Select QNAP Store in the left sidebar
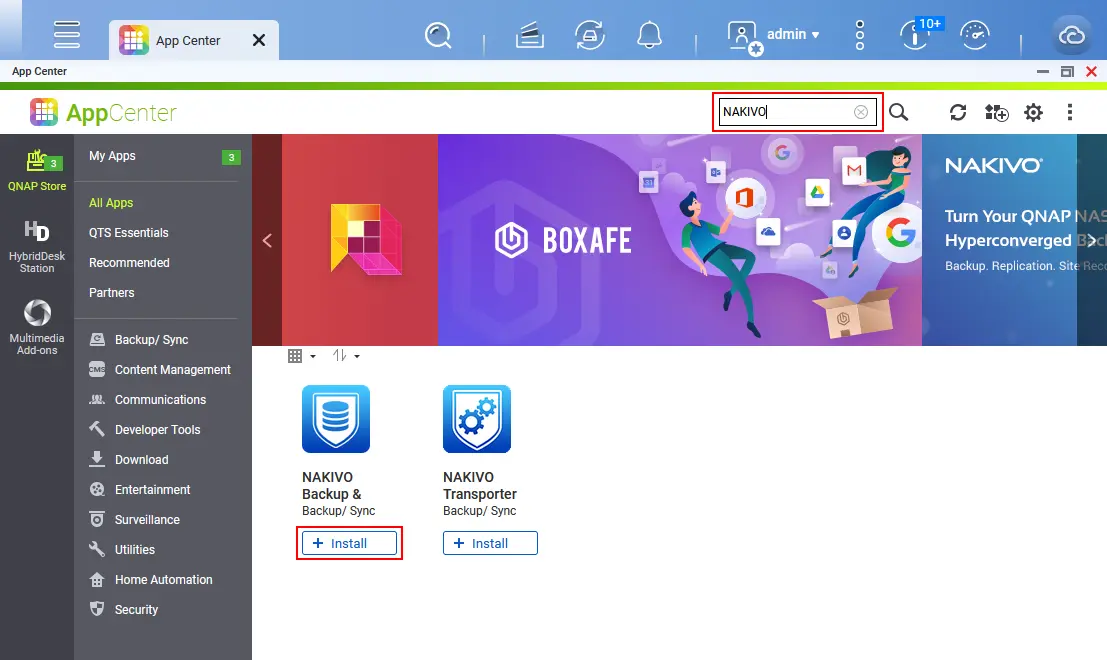This screenshot has height=660, width=1107. click(x=37, y=171)
